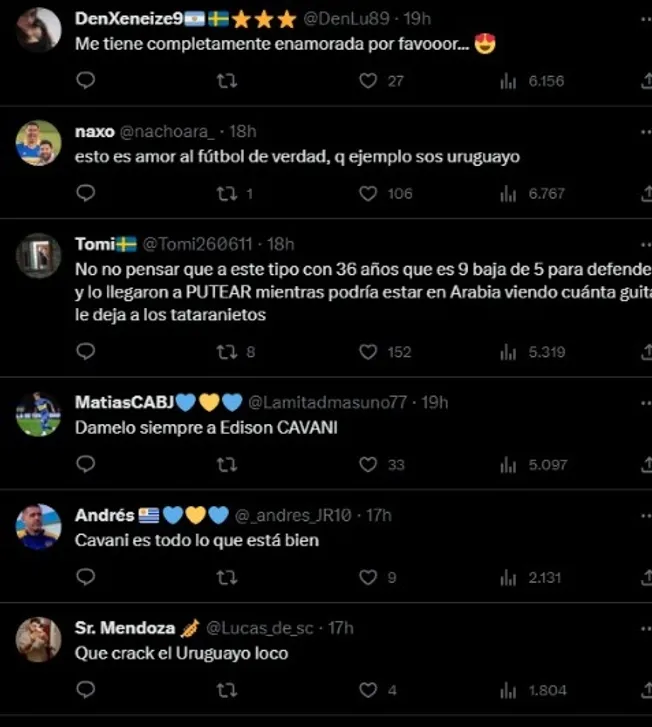Like DenXeneize9's tweet with 27 likes
This screenshot has height=727, width=652.
[x=368, y=81]
